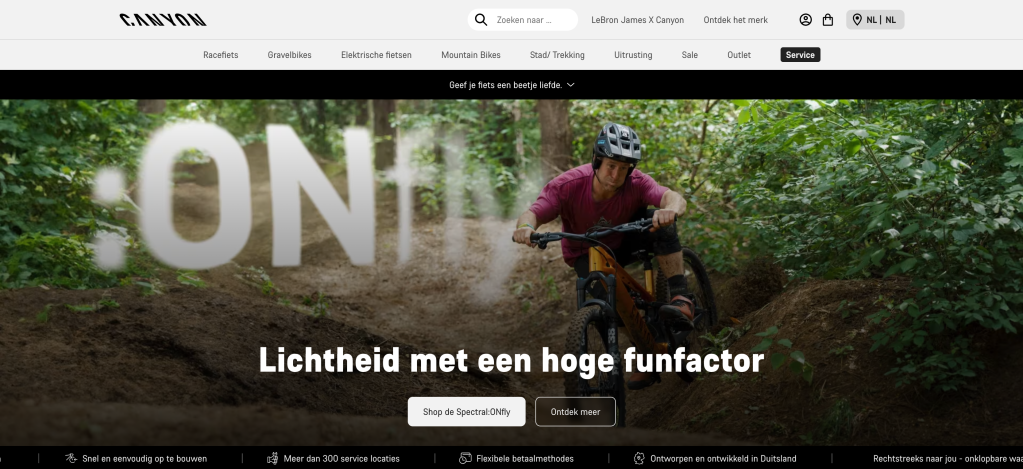The height and width of the screenshot is (469, 1023).
Task: Click the flexible payment methods icon
Action: 465,459
